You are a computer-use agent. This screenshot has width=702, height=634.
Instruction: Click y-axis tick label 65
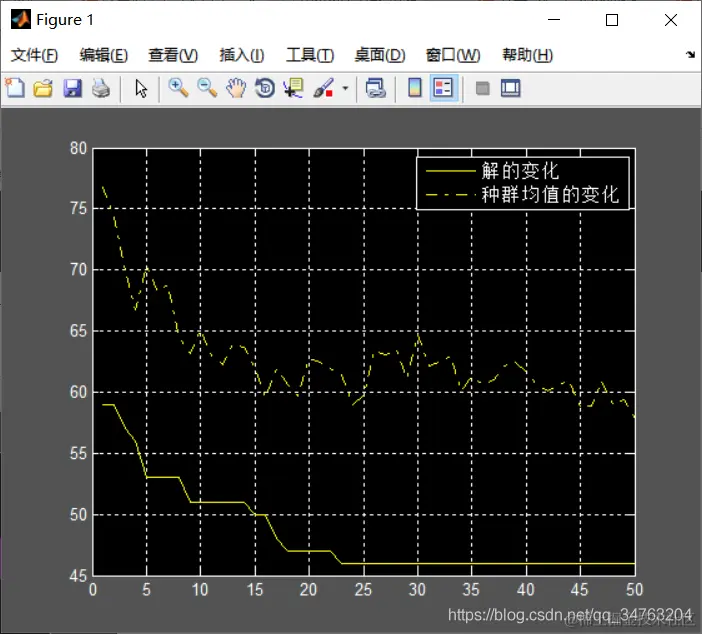click(78, 331)
